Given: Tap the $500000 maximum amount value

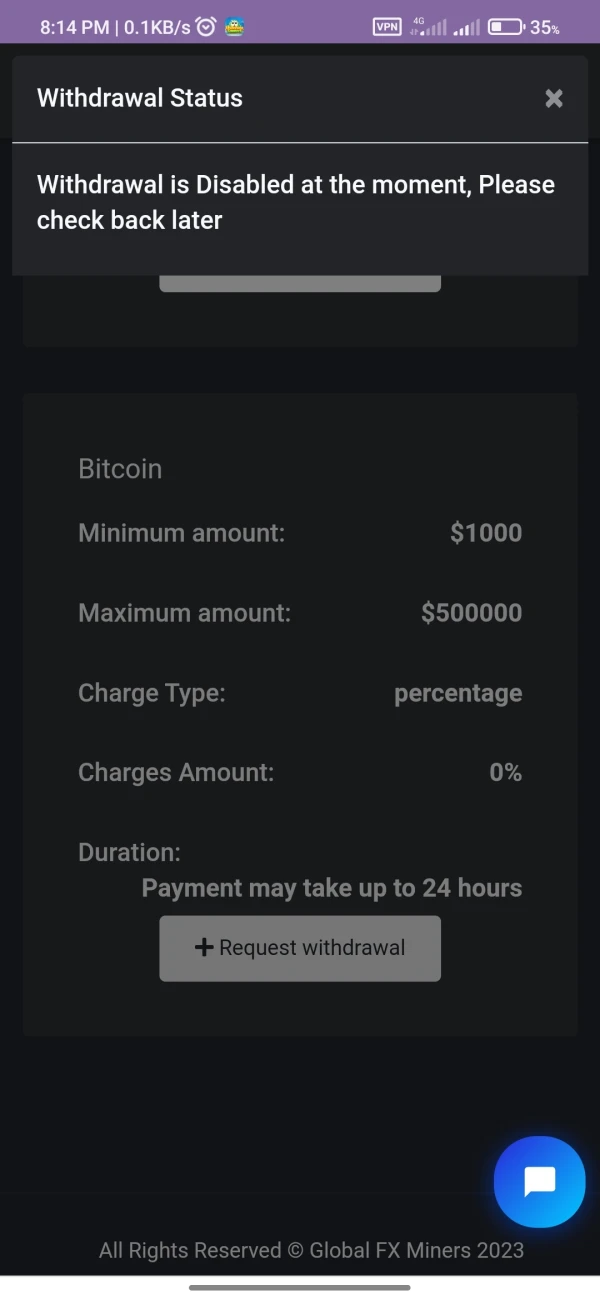Looking at the screenshot, I should point(471,613).
